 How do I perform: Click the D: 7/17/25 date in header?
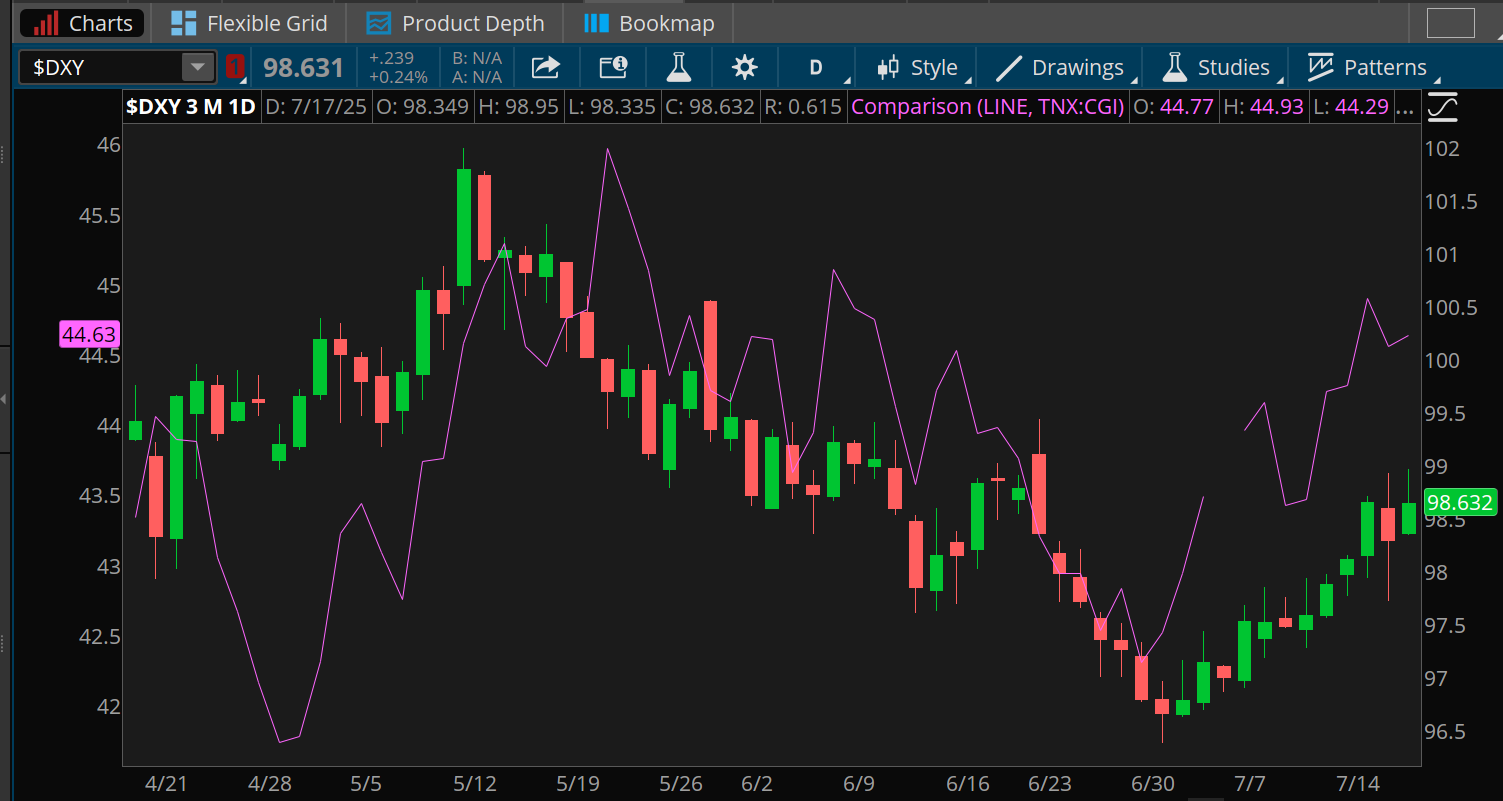pos(315,106)
